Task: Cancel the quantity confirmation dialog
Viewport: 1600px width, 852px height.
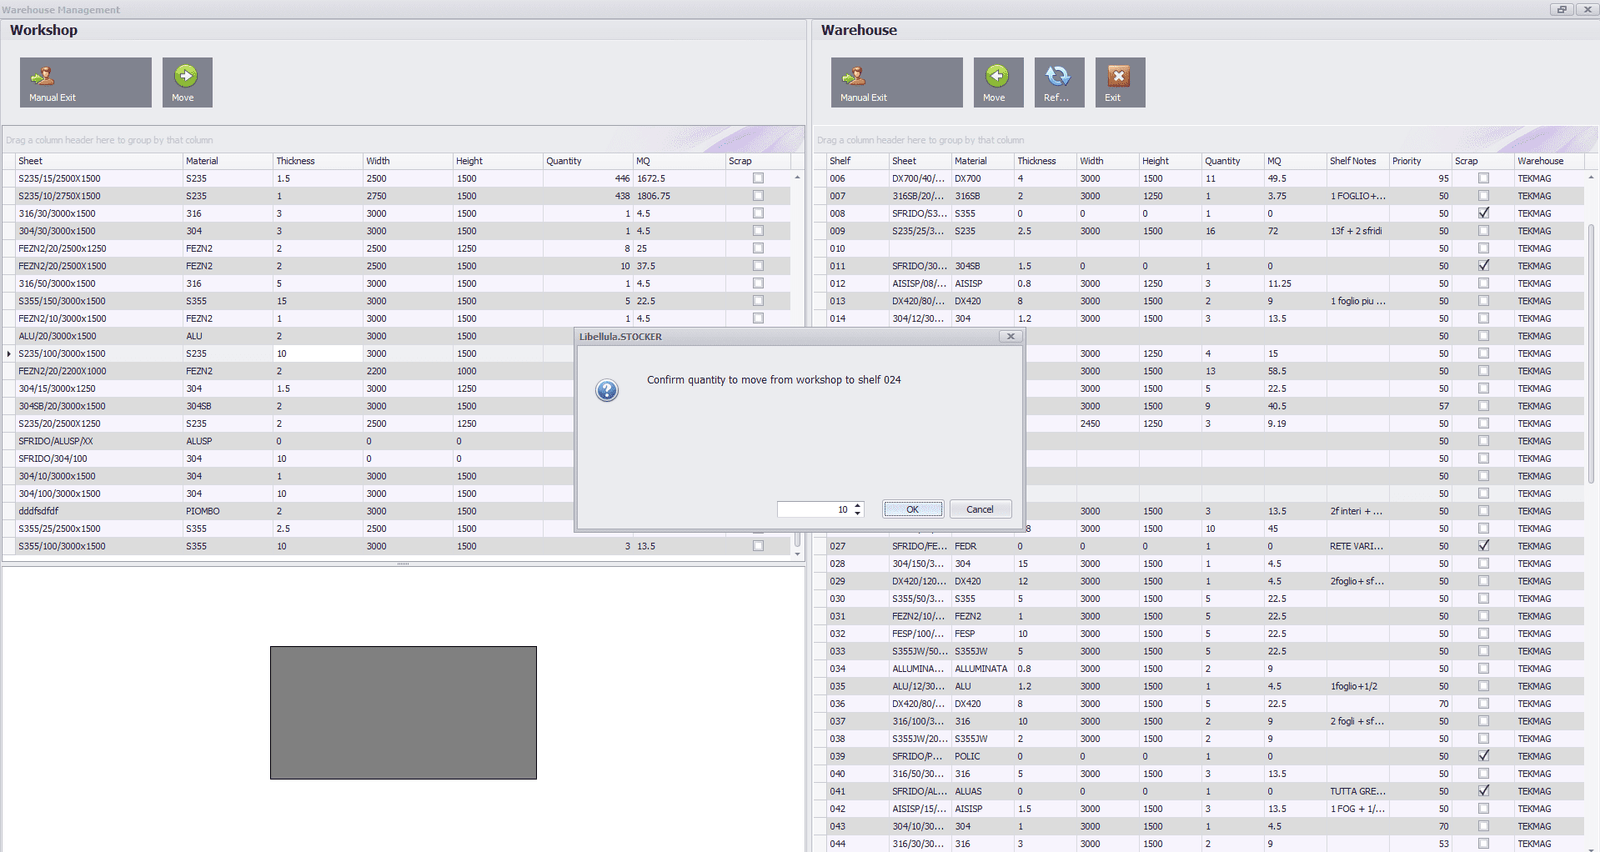Action: (980, 509)
